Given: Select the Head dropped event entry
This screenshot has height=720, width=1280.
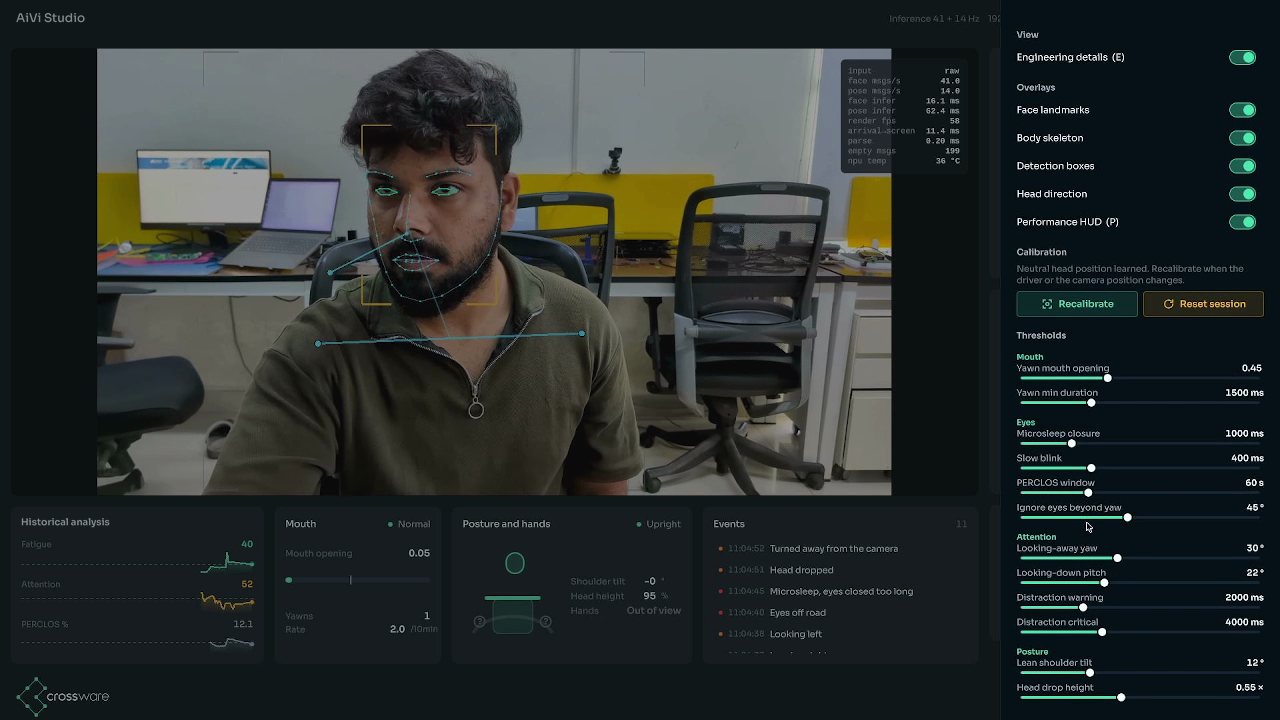Looking at the screenshot, I should click(801, 570).
